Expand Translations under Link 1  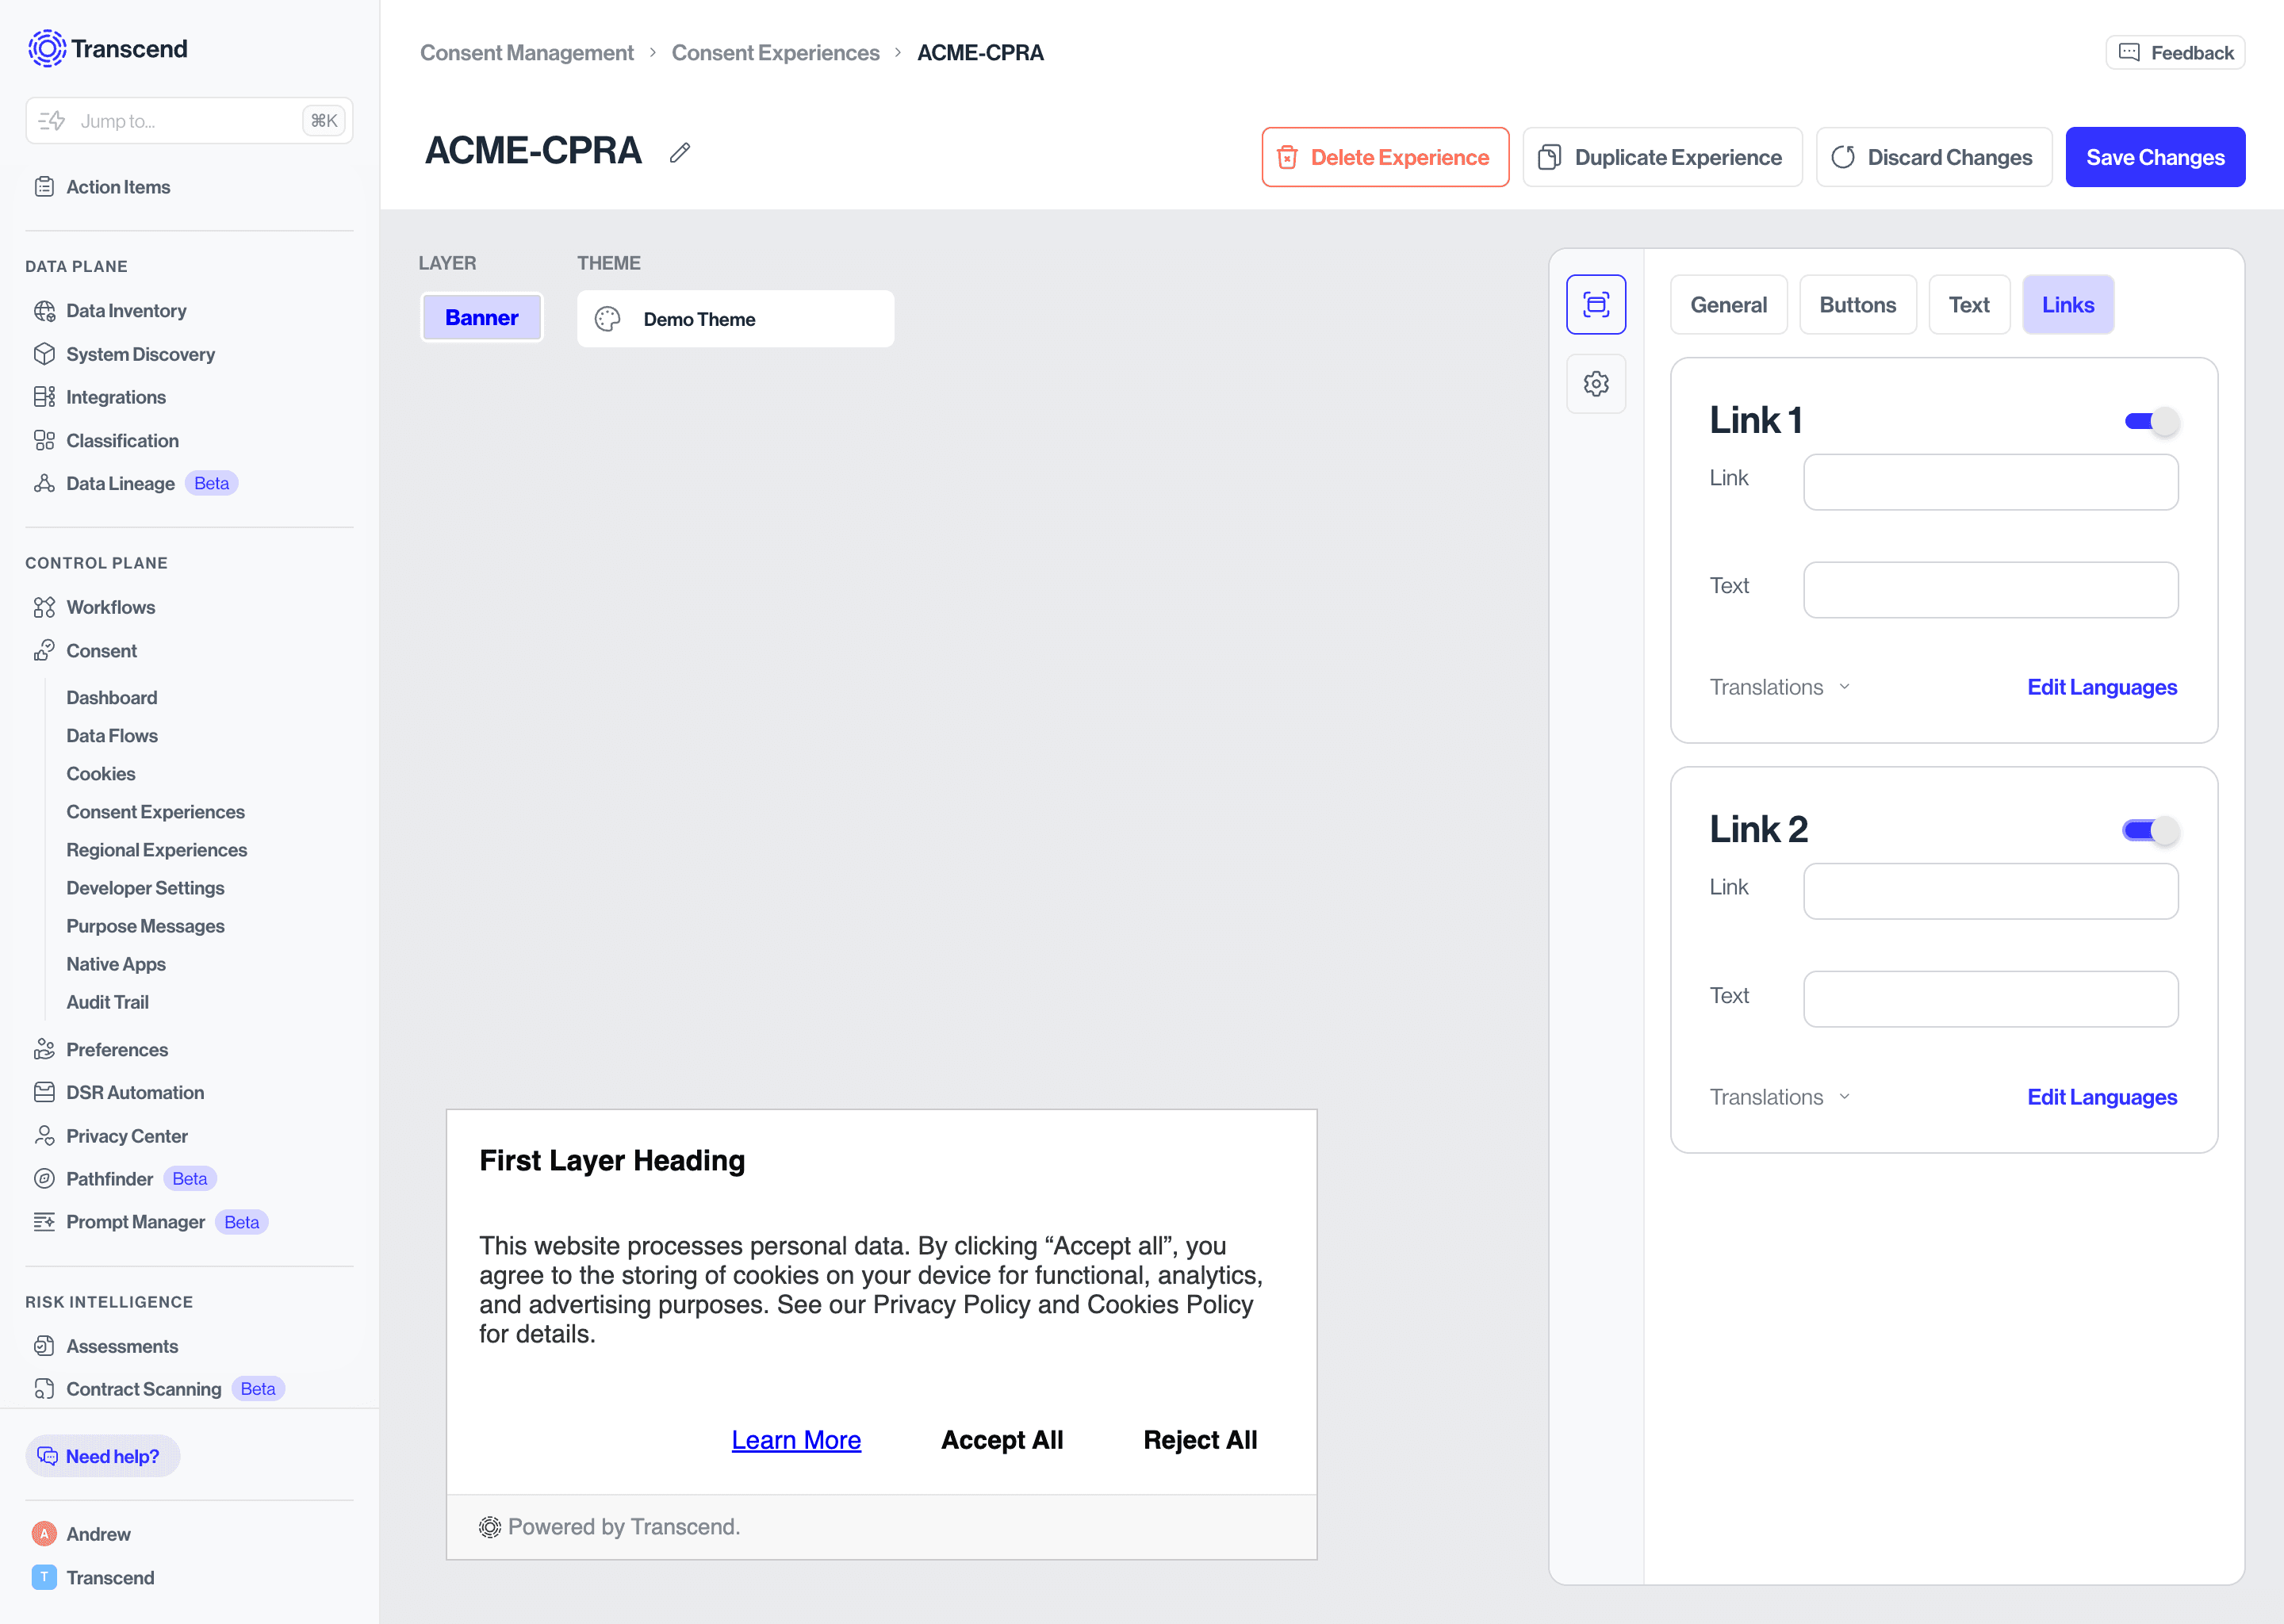(x=1780, y=687)
